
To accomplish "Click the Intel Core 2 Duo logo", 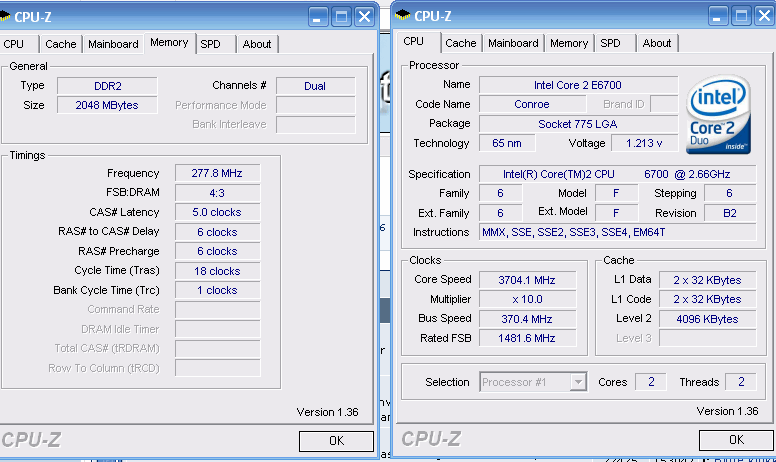I will coord(719,114).
